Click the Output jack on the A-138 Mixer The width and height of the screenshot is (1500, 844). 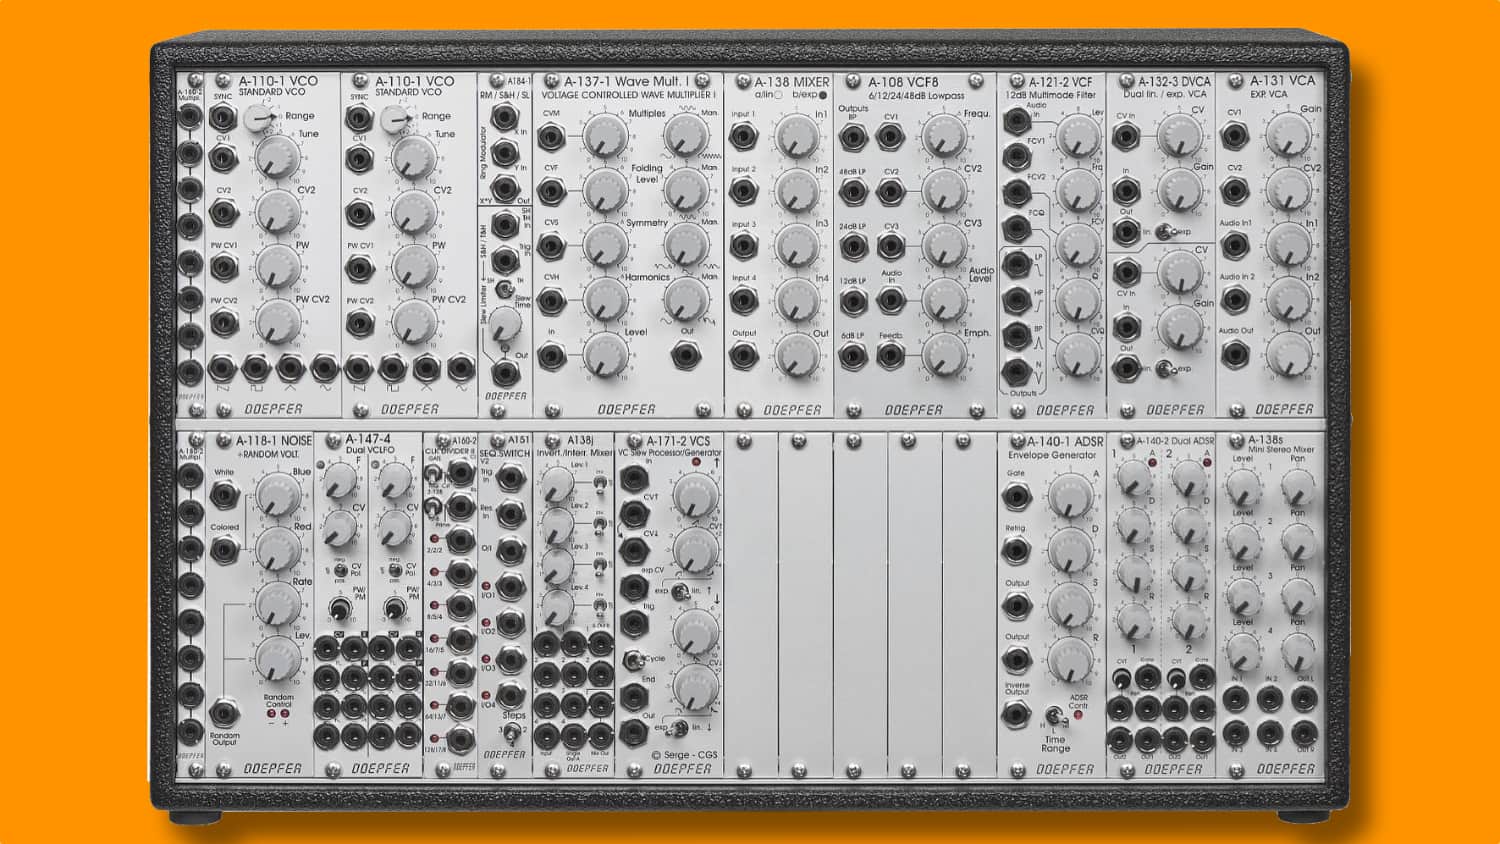click(x=743, y=354)
